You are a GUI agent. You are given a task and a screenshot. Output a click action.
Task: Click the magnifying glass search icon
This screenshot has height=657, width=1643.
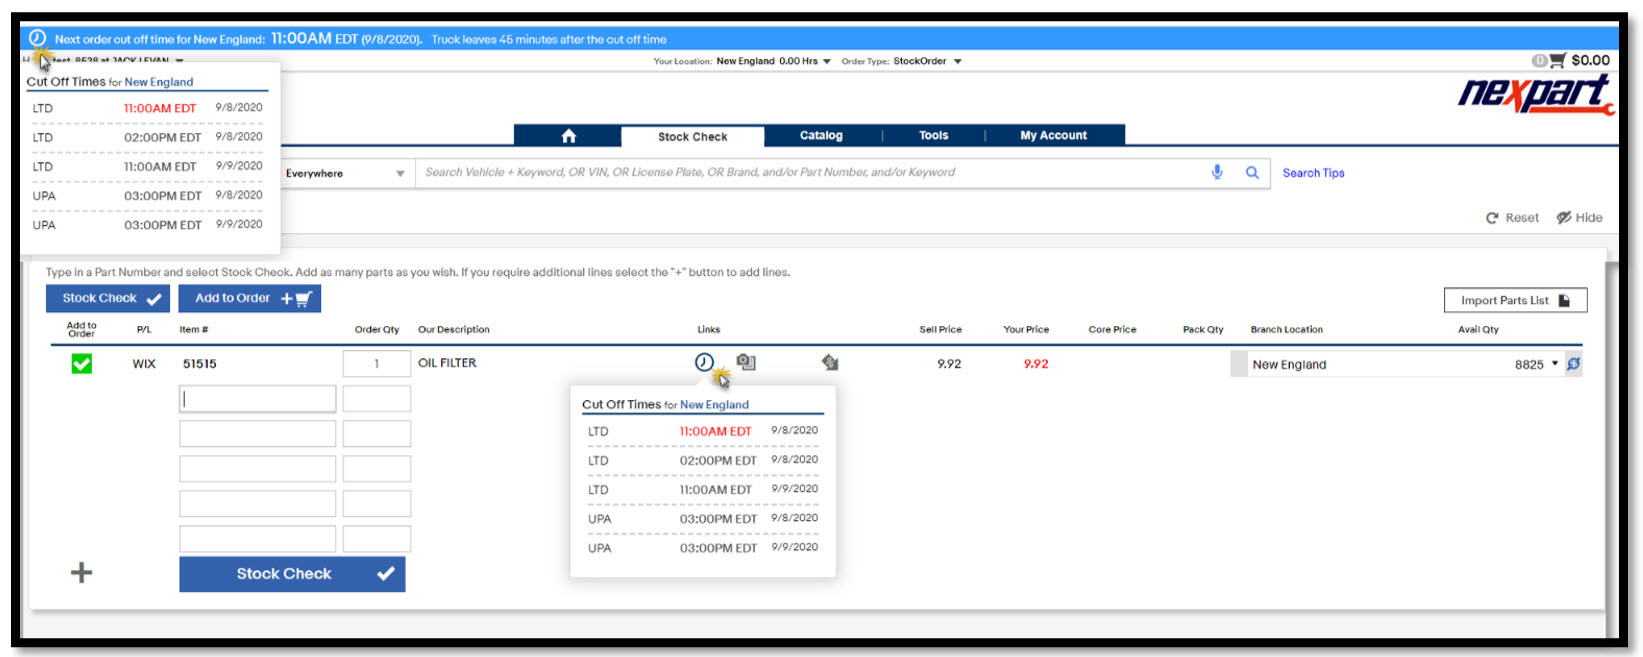[x=1251, y=172]
